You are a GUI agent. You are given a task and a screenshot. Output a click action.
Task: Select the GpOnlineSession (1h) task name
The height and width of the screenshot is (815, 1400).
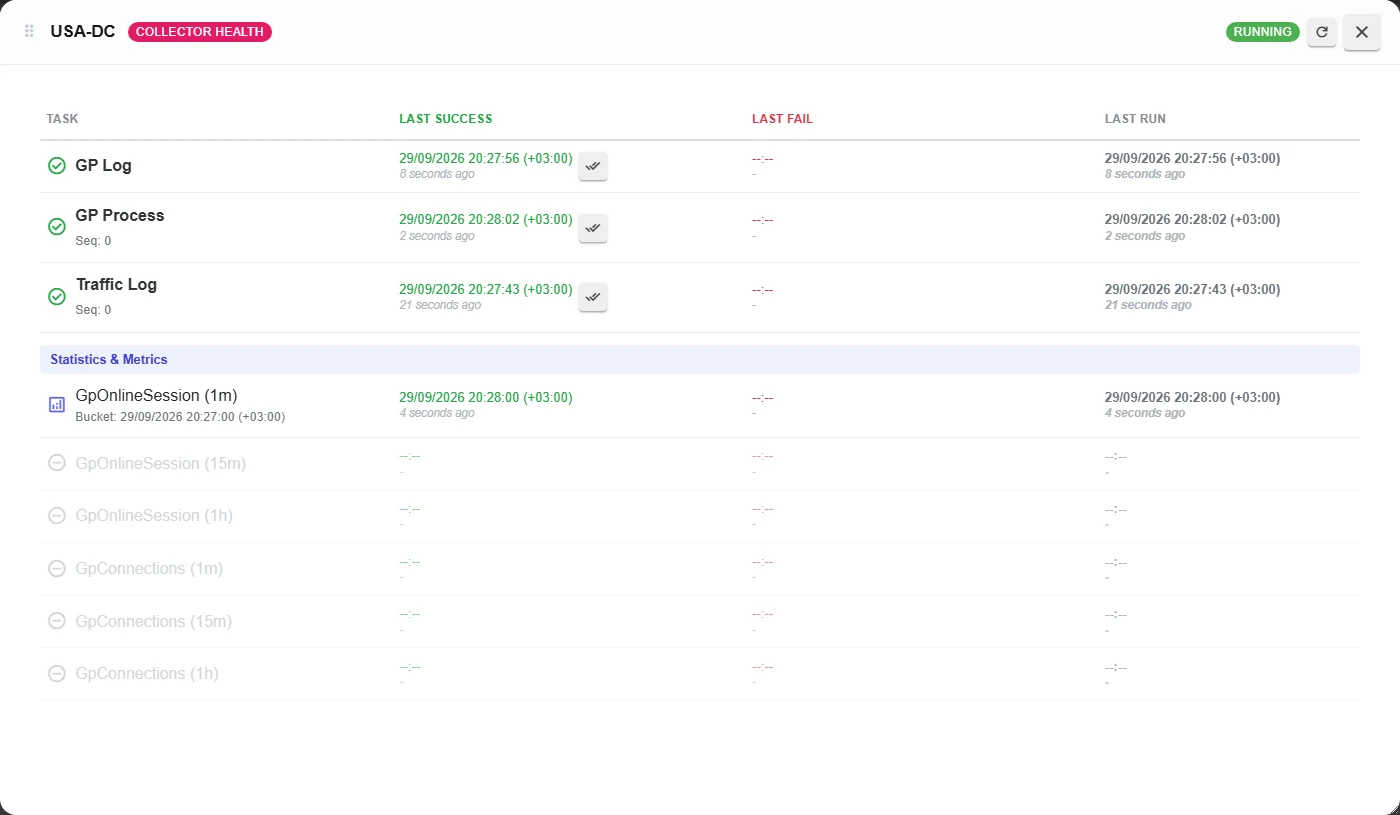[x=154, y=516]
